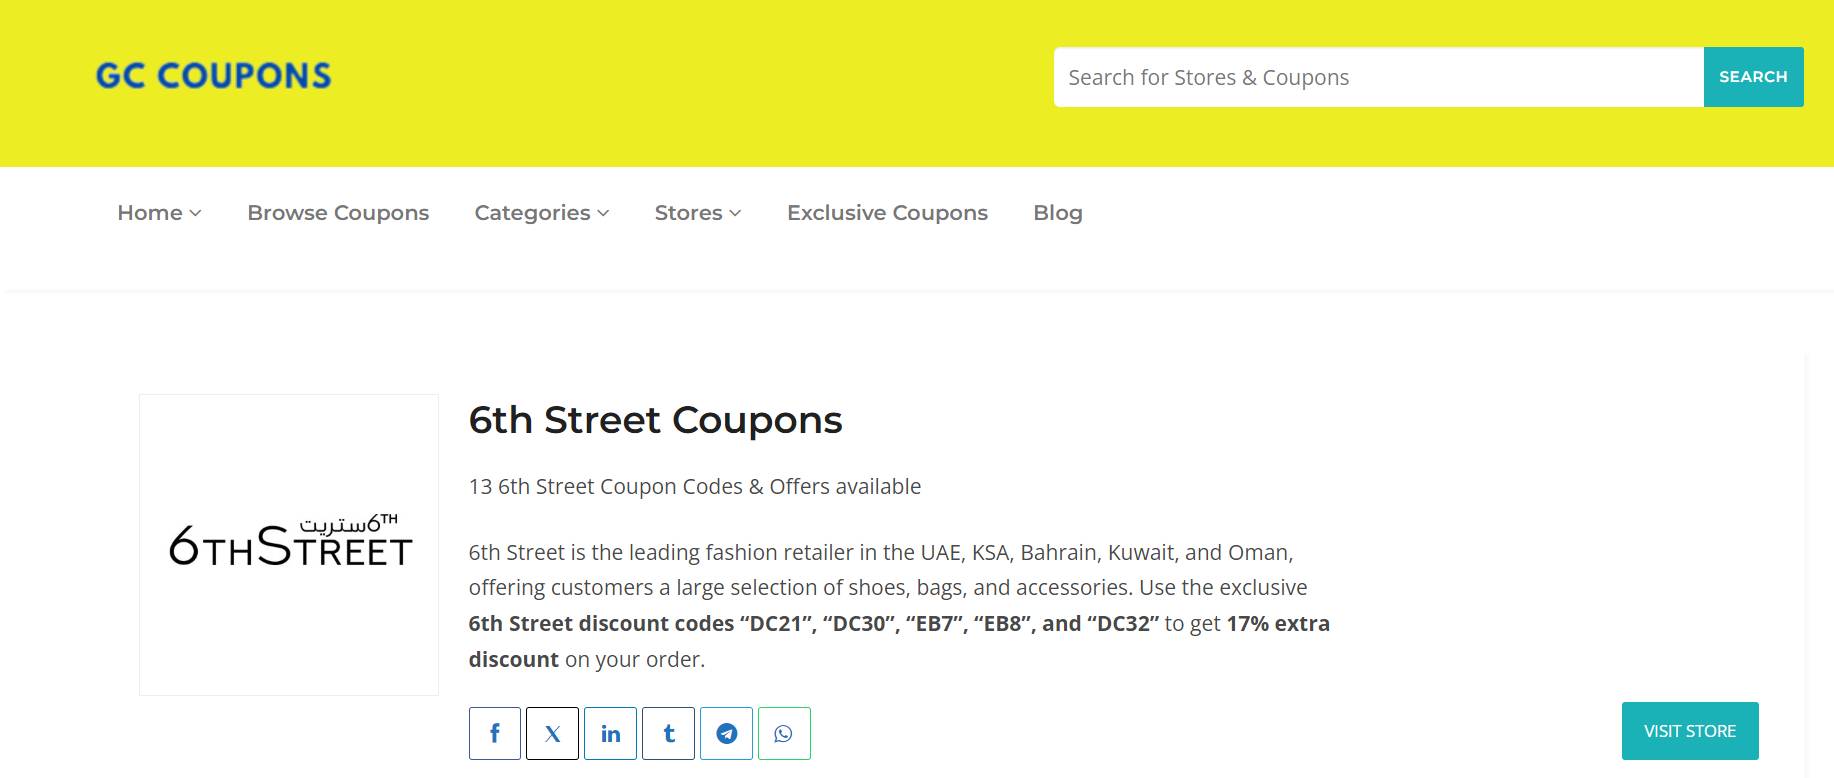Open Exclusive Coupons page
1834x778 pixels.
click(887, 213)
